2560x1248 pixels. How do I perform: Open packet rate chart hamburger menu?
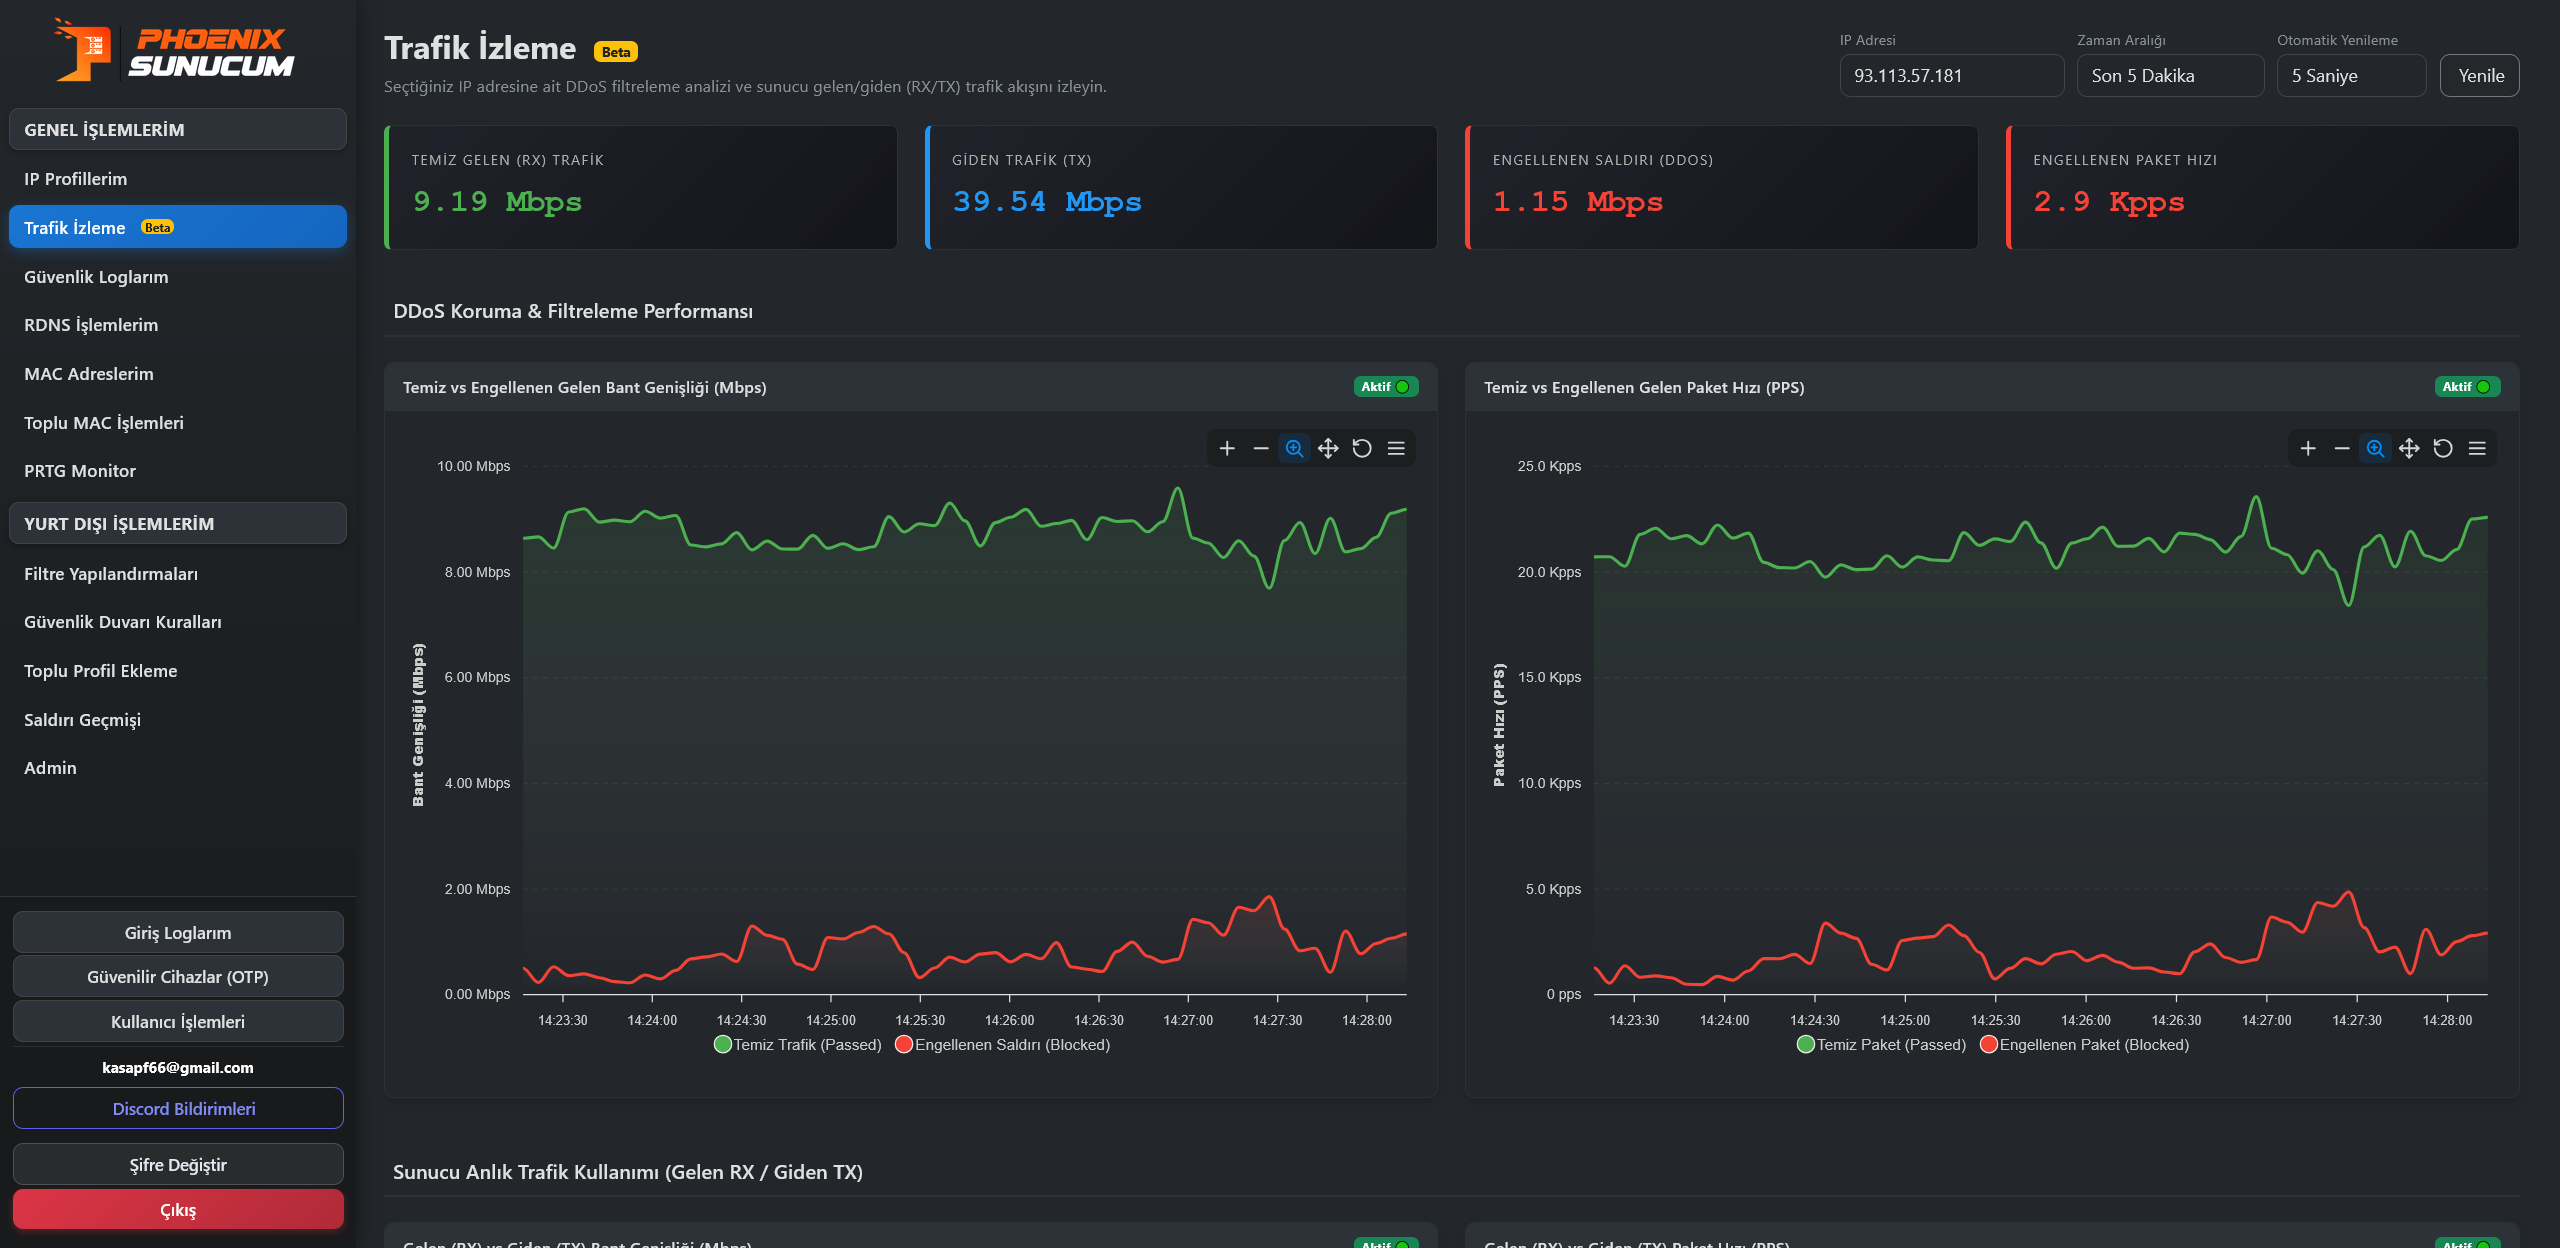pos(2477,449)
